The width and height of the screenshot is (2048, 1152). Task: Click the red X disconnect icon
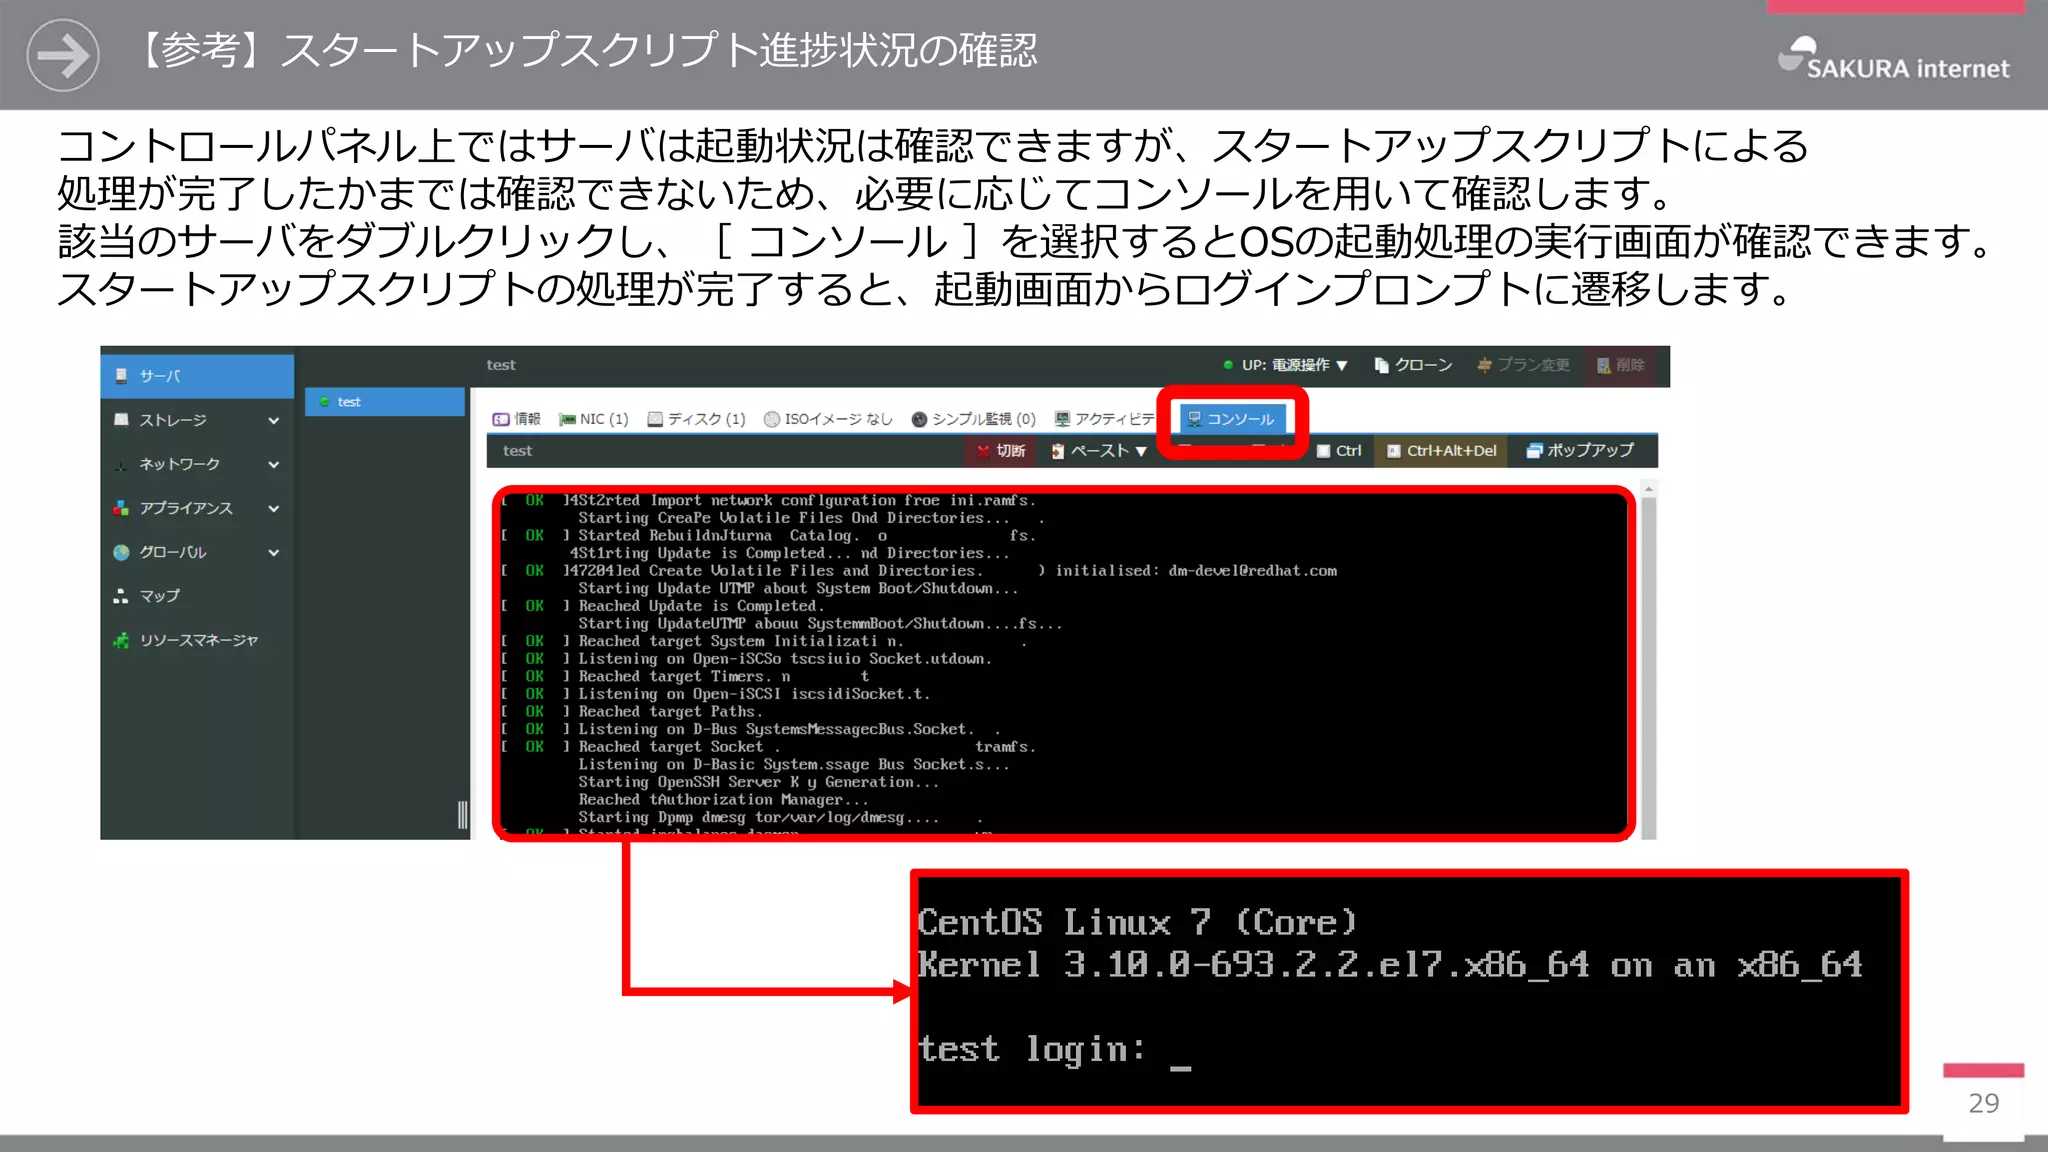click(x=984, y=451)
